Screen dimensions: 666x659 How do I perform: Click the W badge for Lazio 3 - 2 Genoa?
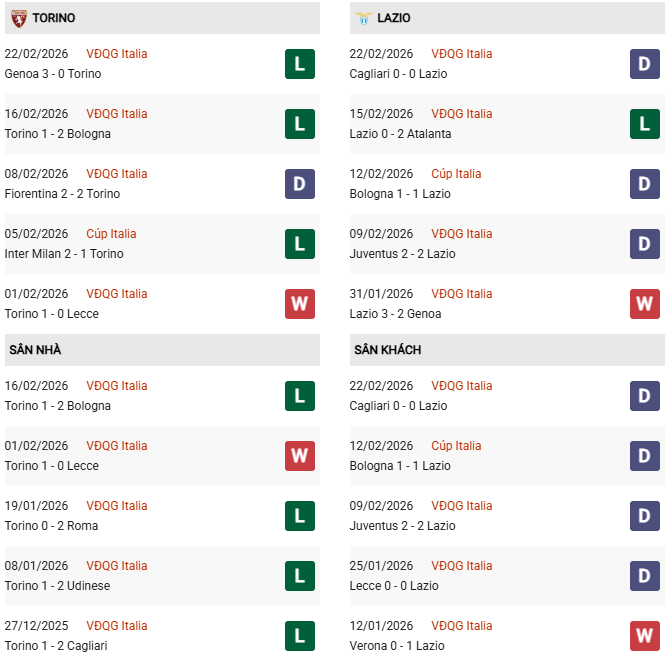pyautogui.click(x=645, y=304)
